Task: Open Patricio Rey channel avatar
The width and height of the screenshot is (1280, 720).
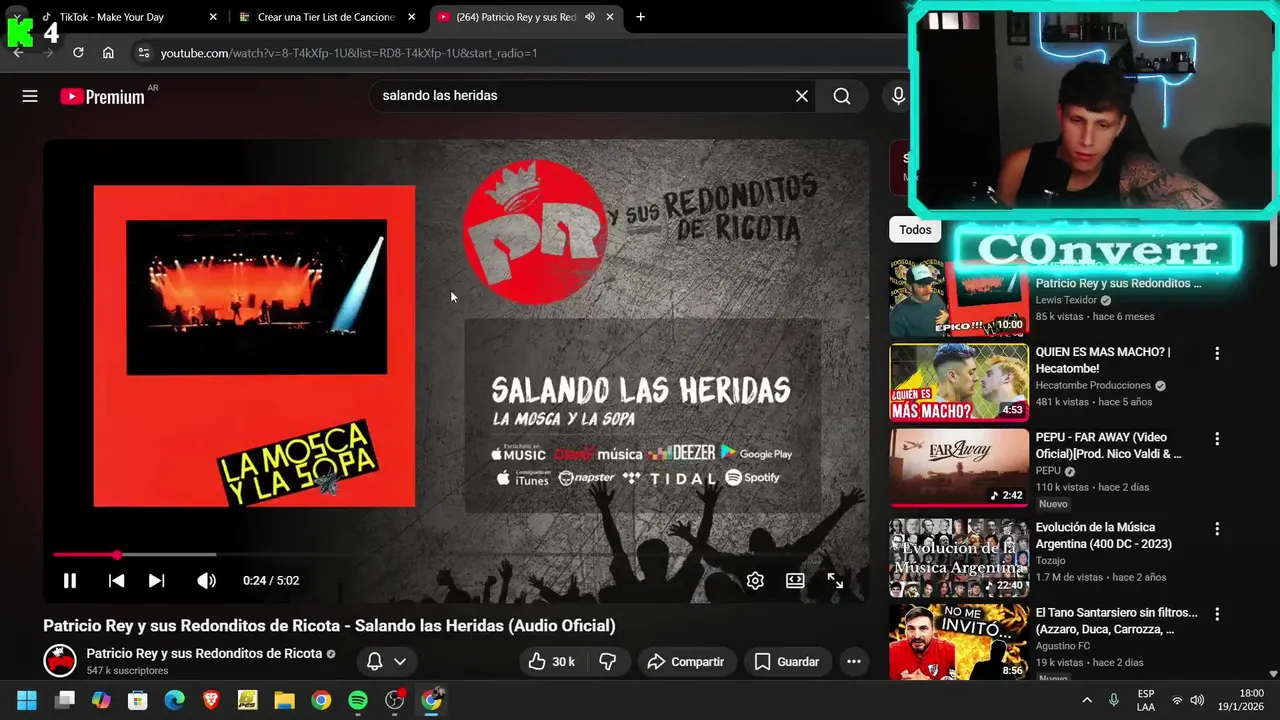Action: 60,660
